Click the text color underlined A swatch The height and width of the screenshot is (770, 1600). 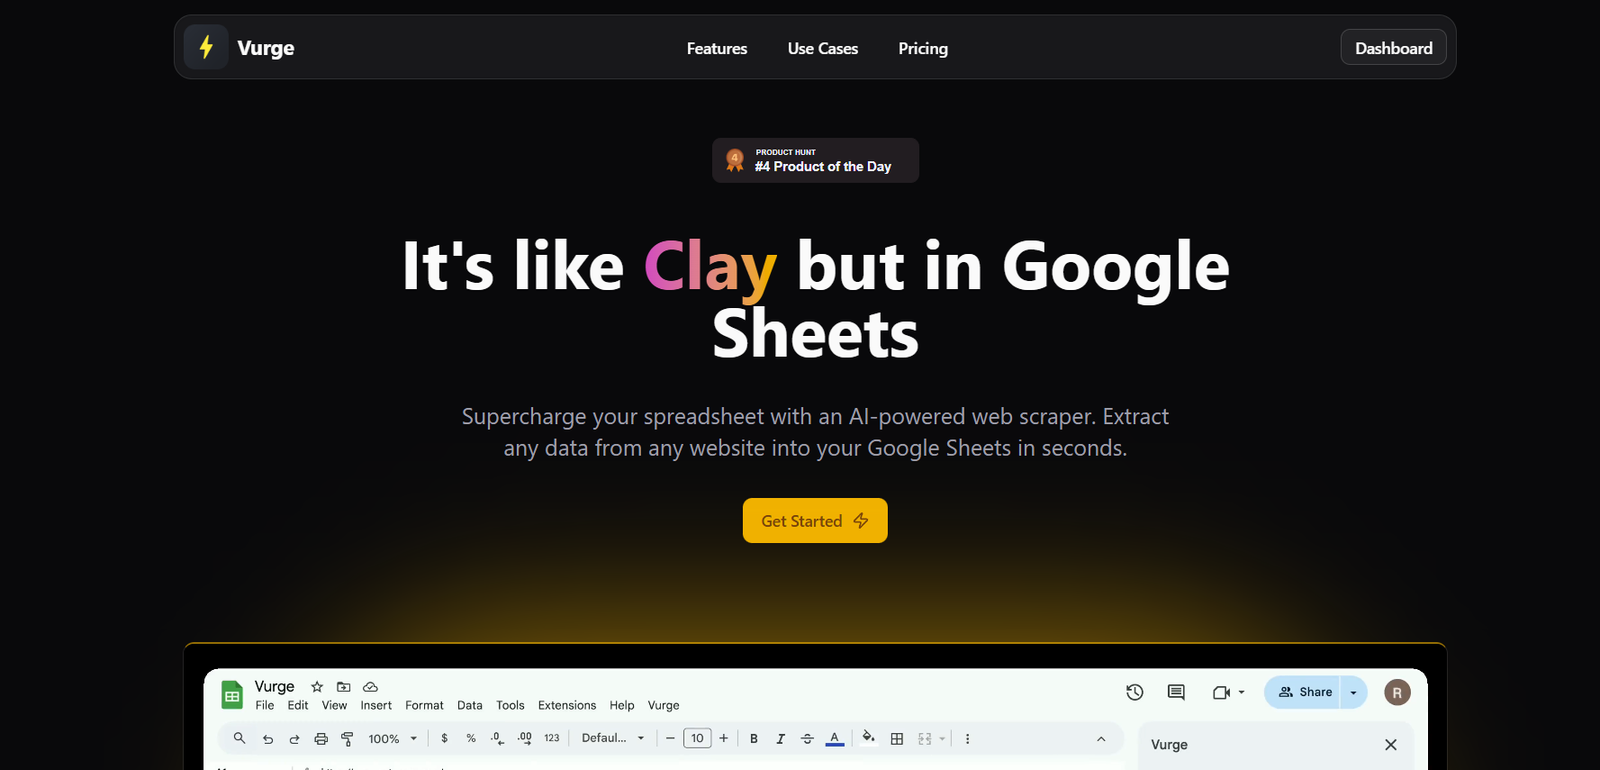(x=834, y=738)
